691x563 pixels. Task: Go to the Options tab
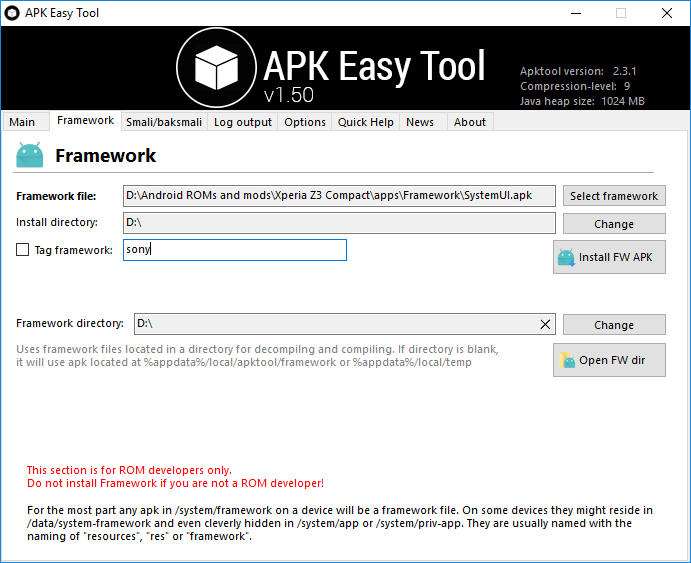pos(305,122)
